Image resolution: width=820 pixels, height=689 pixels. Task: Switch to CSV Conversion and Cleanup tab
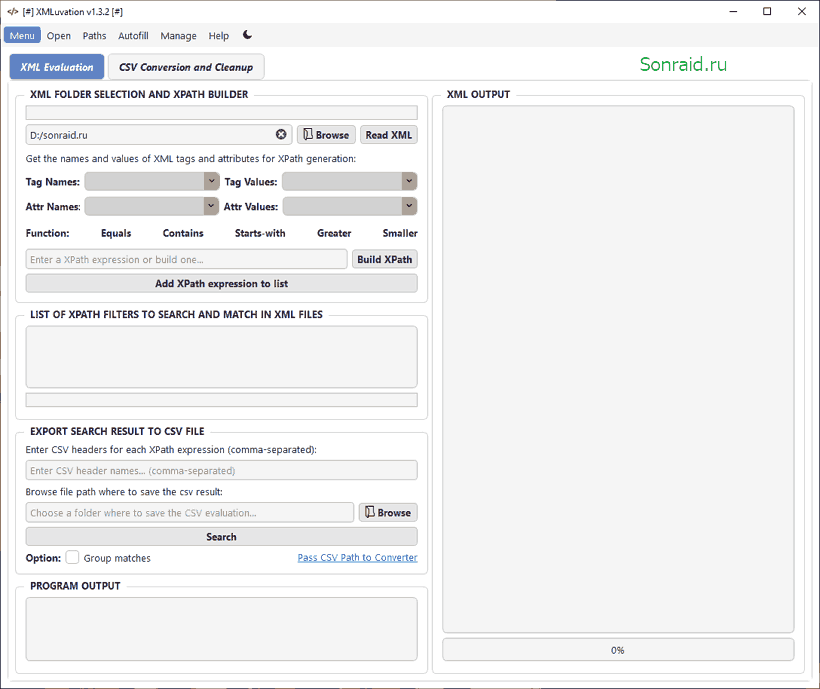[x=186, y=67]
